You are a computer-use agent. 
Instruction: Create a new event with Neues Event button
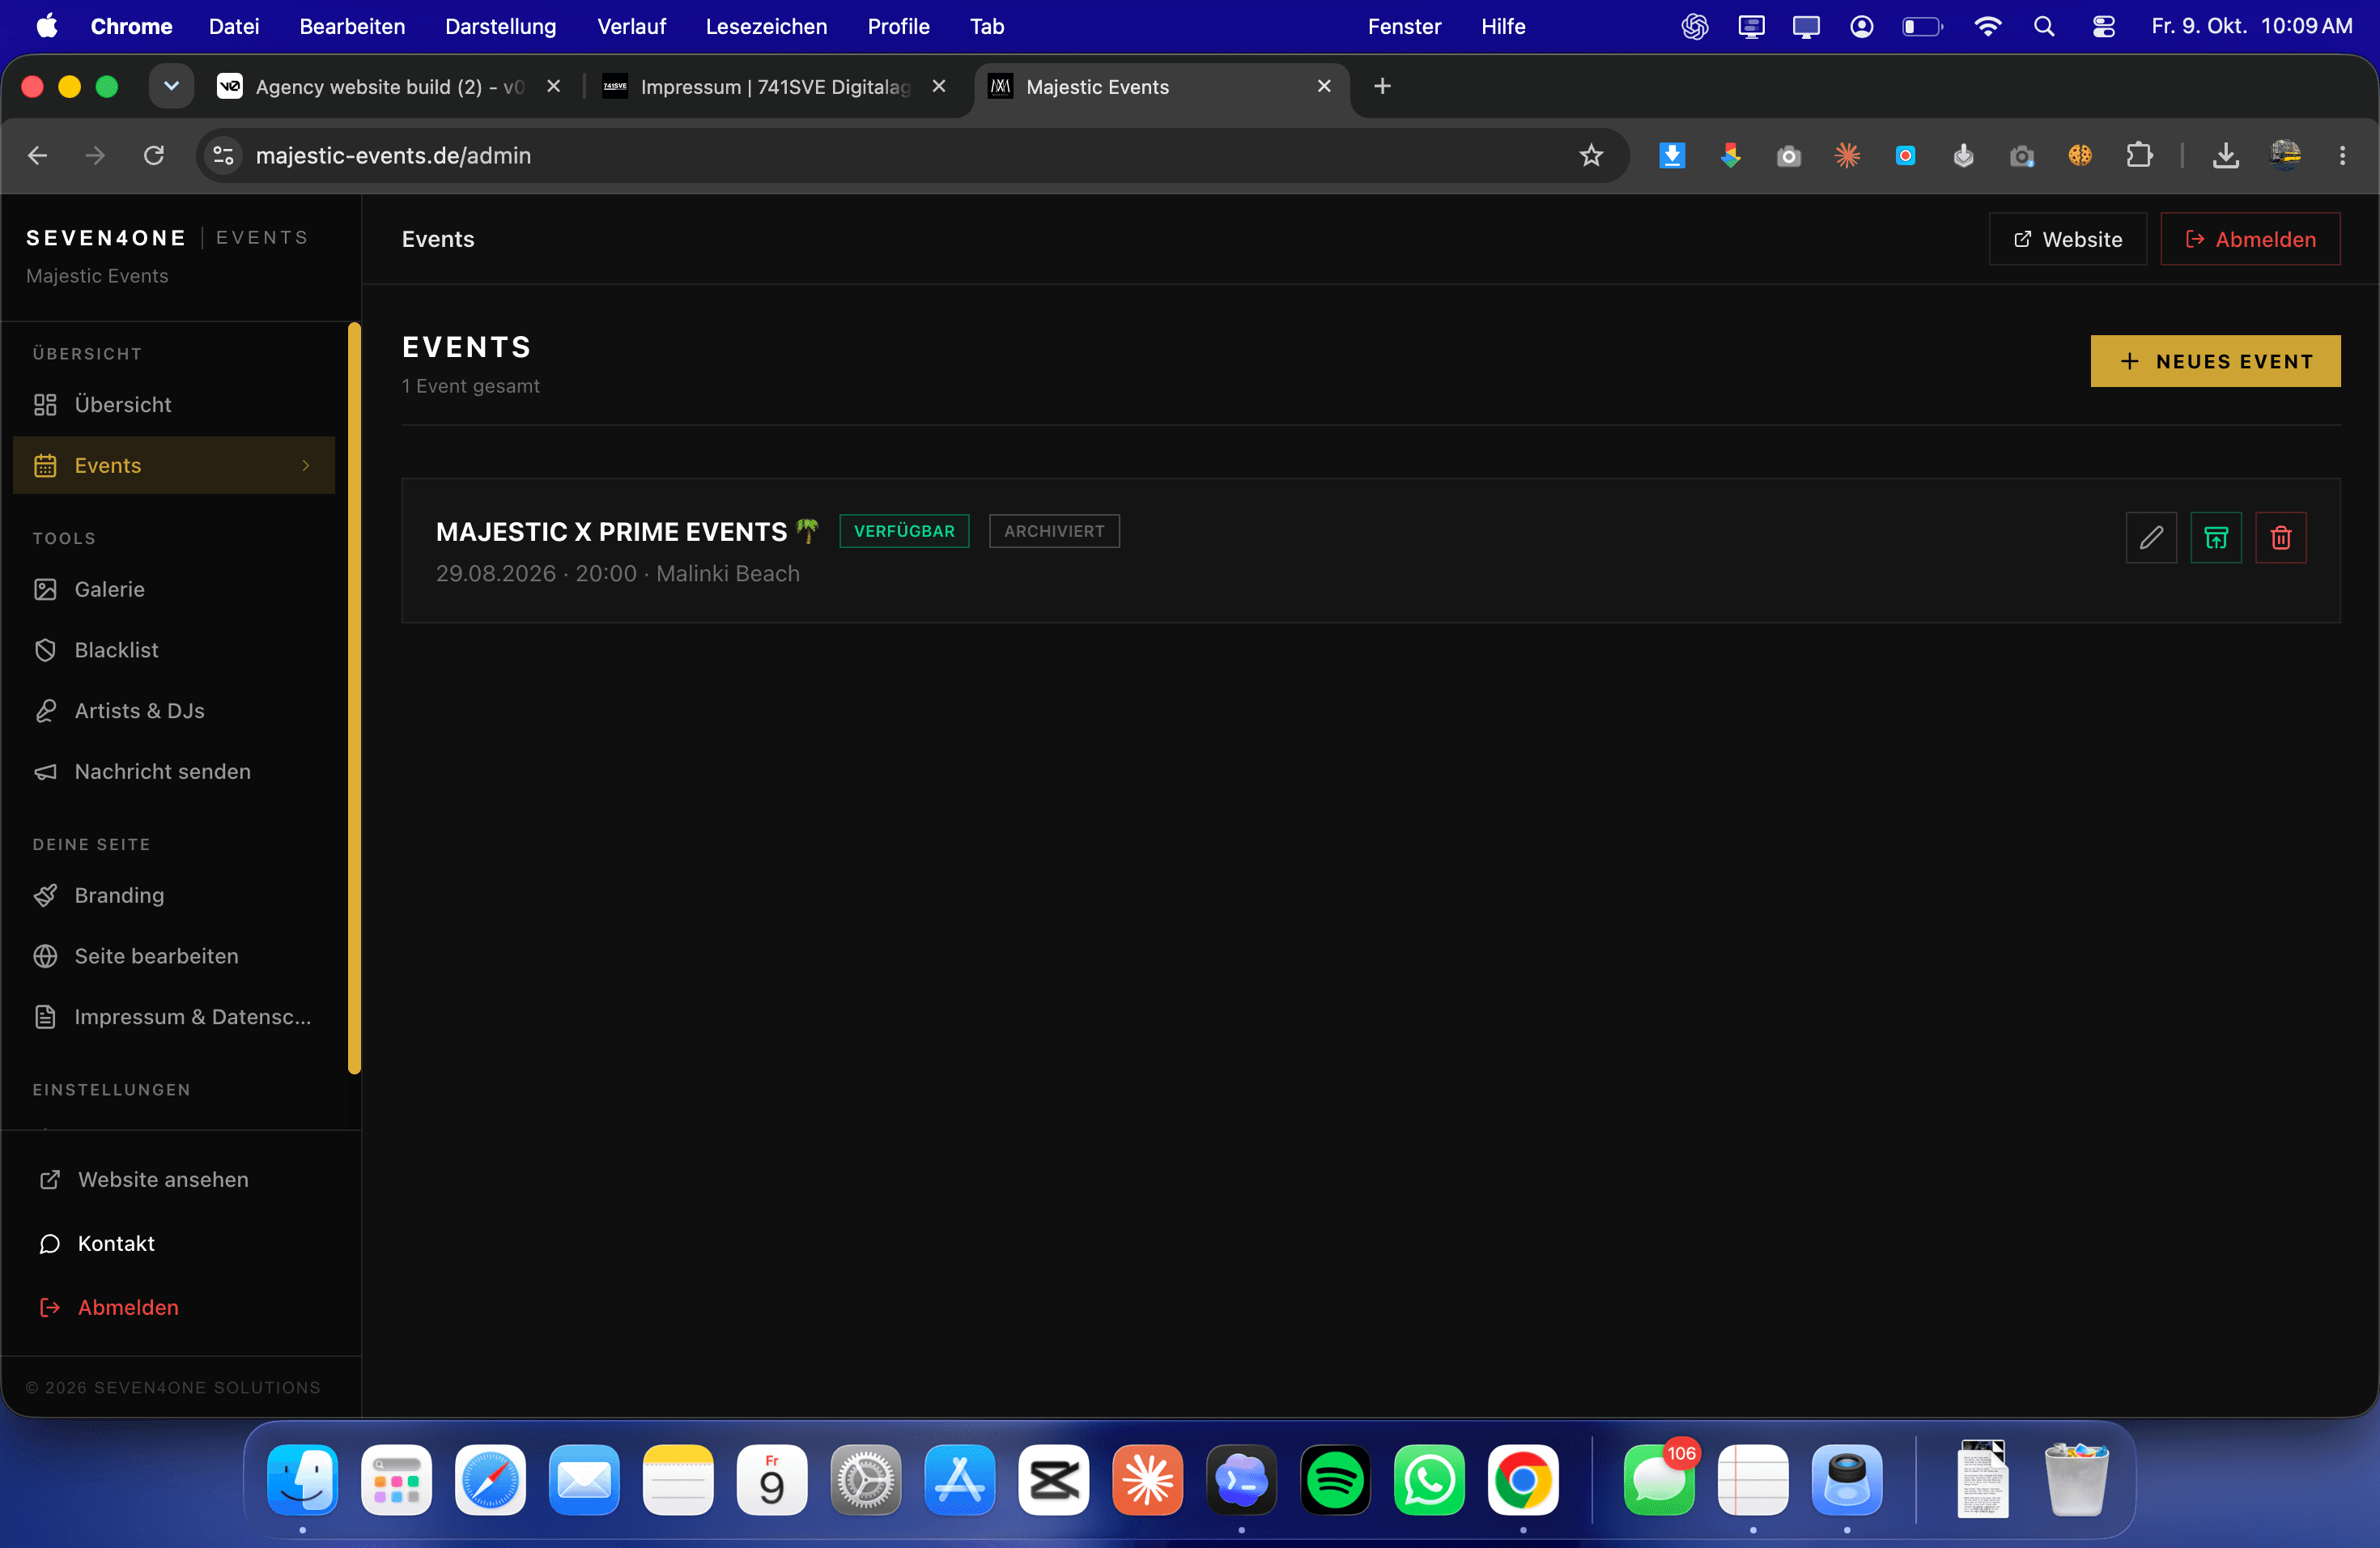(2215, 361)
